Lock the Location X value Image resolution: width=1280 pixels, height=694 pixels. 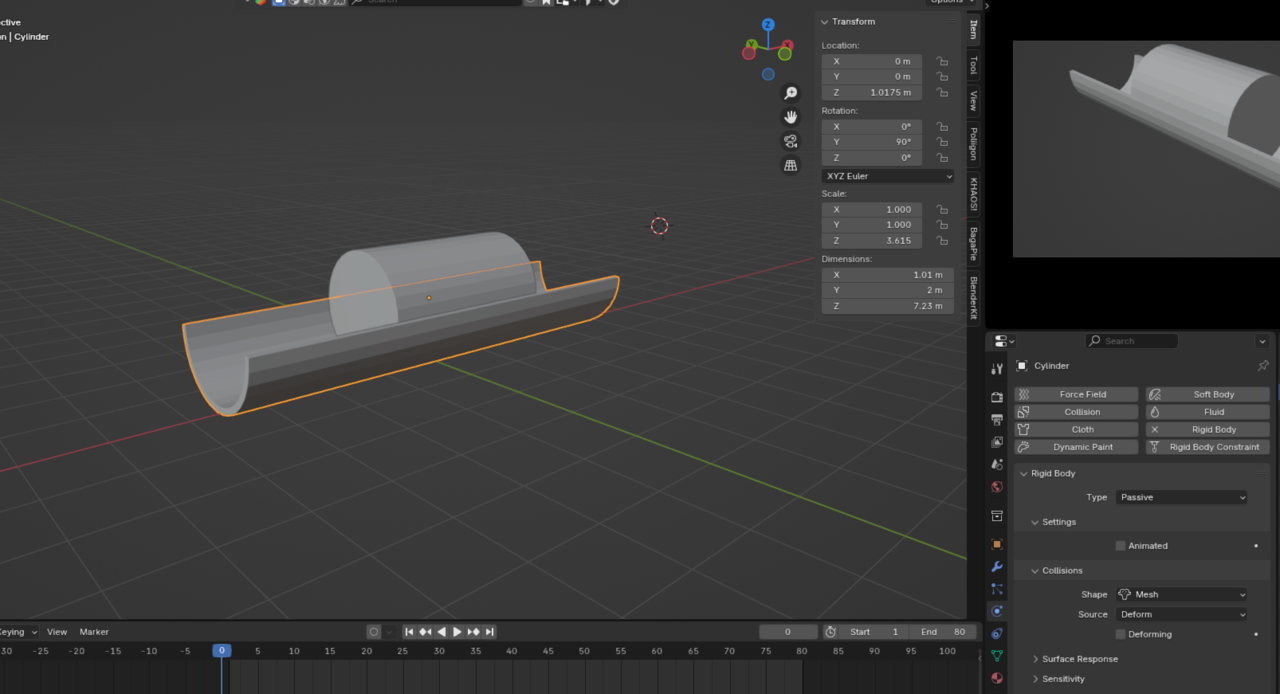click(942, 61)
